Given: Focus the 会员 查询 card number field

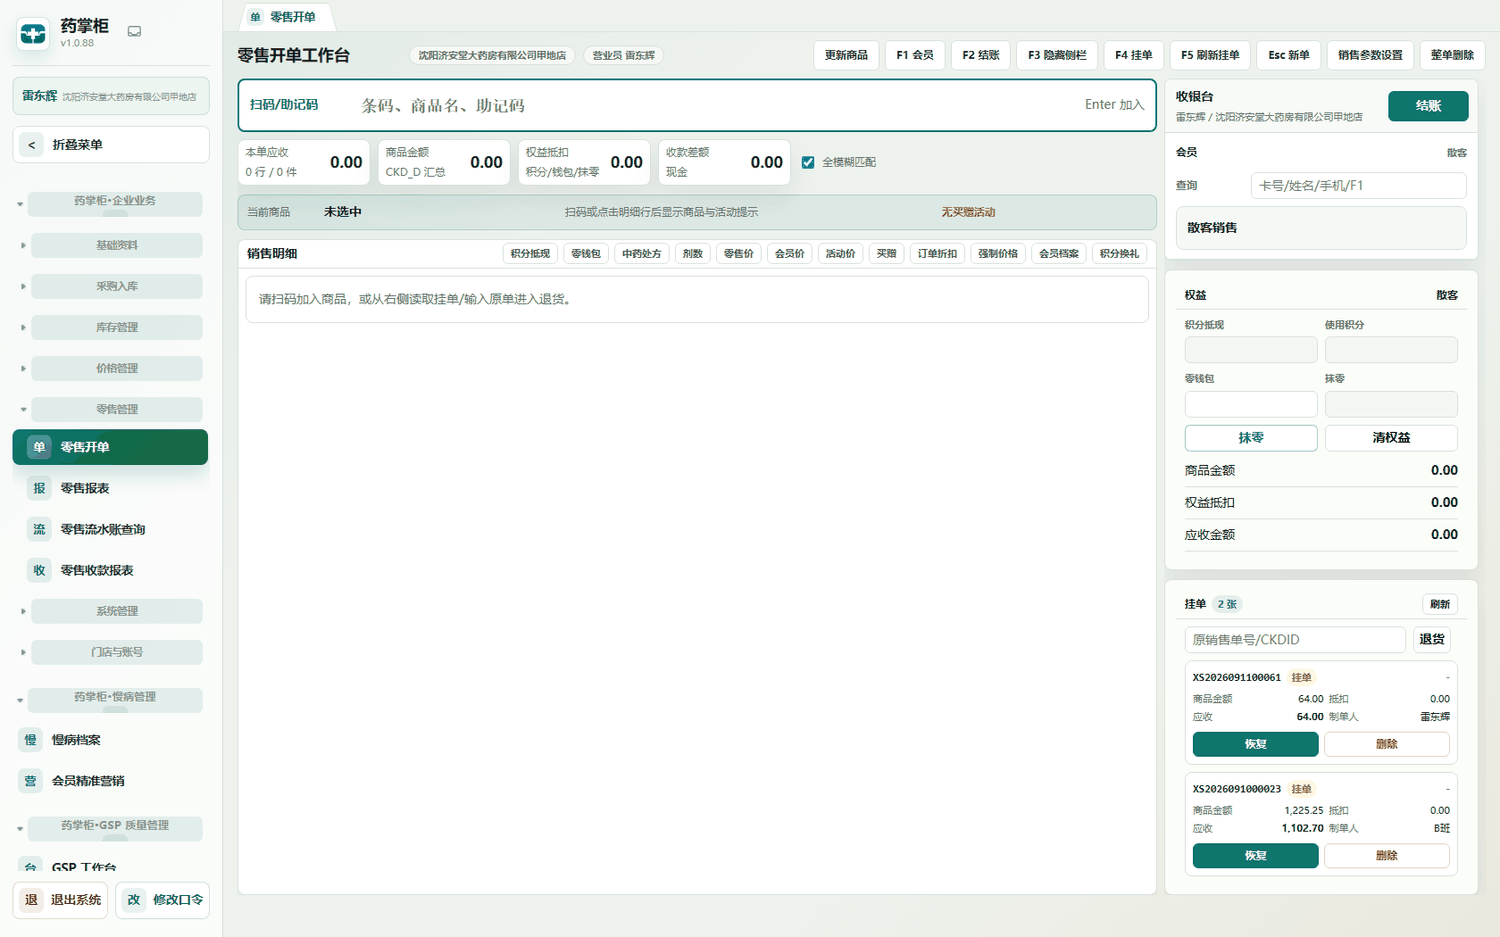Looking at the screenshot, I should (1358, 186).
